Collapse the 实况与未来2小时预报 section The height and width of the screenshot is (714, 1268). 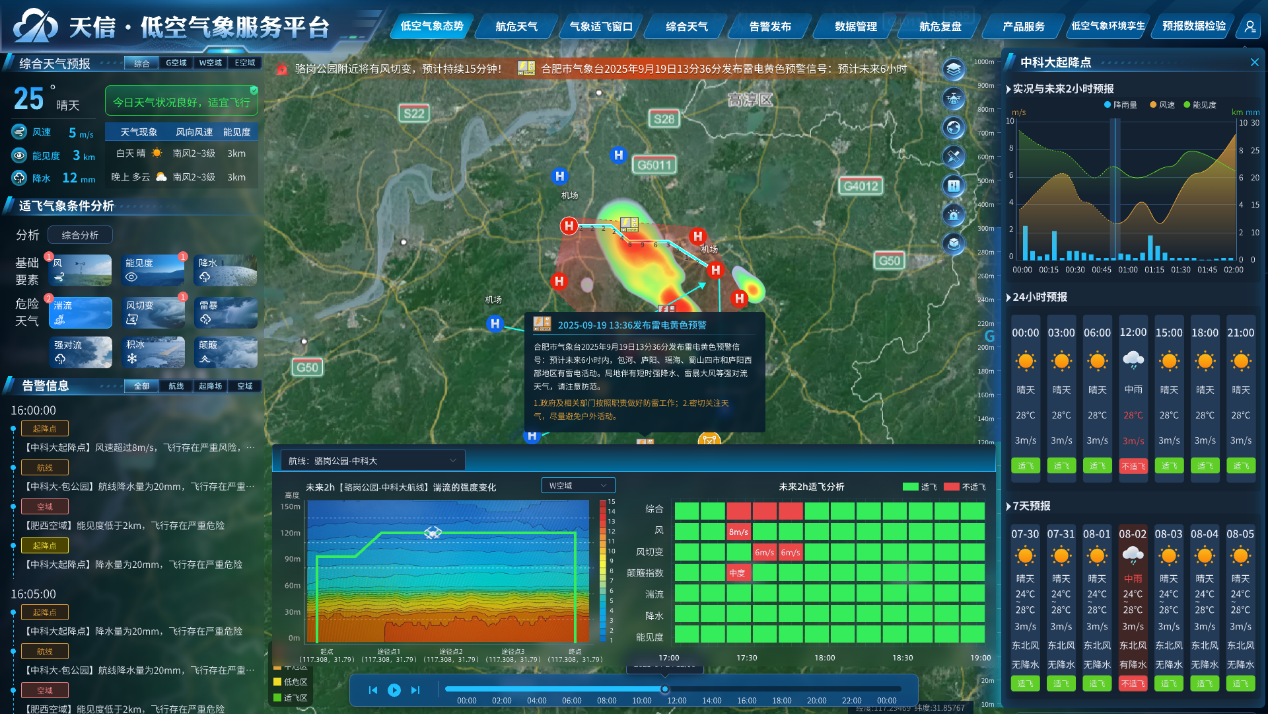[1009, 89]
